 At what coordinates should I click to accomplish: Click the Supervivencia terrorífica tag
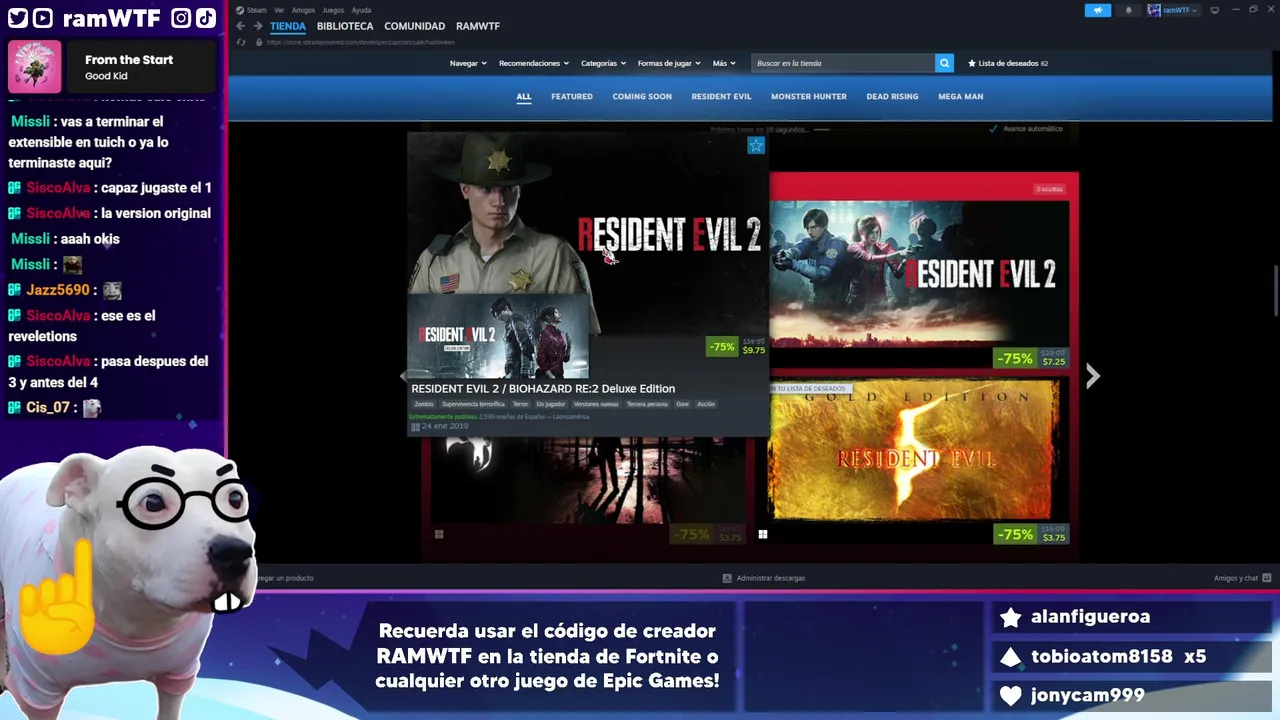pos(473,404)
